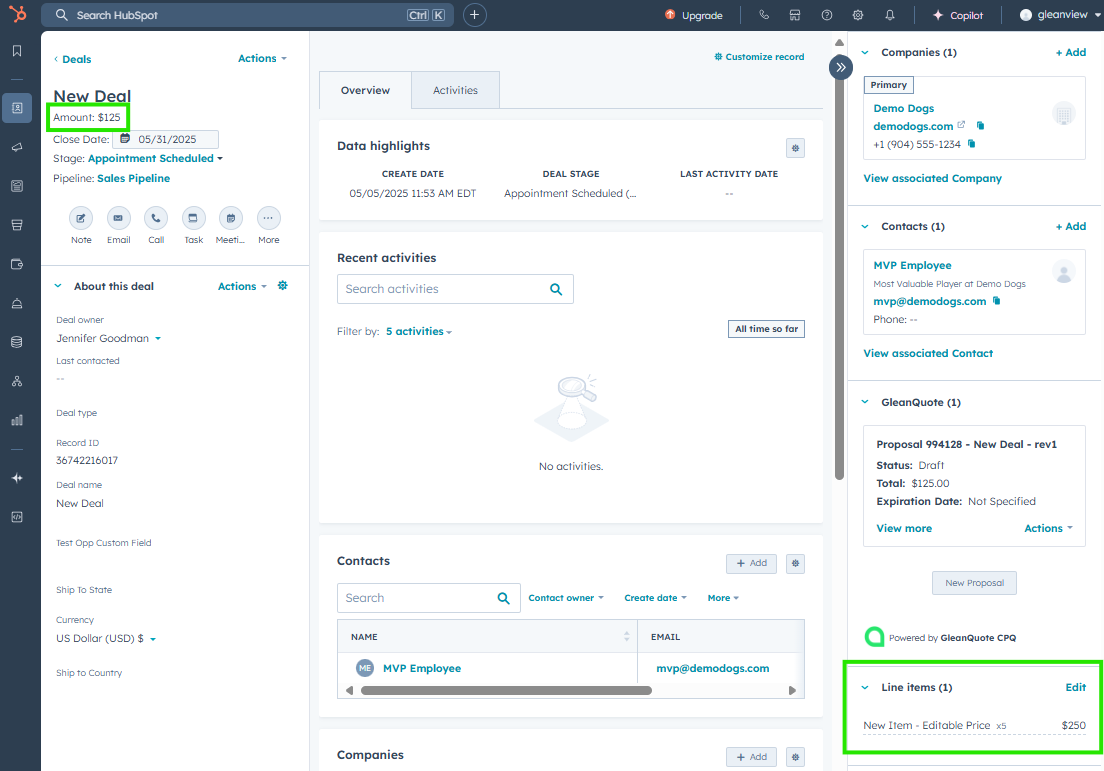This screenshot has width=1104, height=771.
Task: Open the Commerce wallet sidebar icon
Action: coord(17,264)
